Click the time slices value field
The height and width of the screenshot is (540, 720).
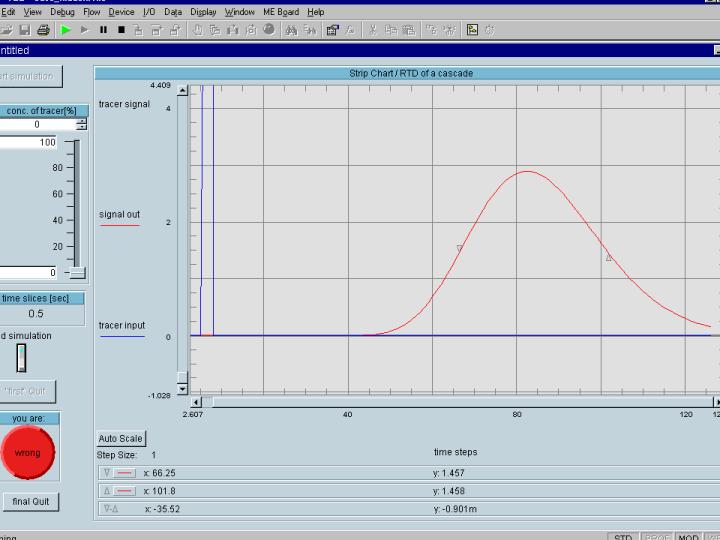pos(37,313)
